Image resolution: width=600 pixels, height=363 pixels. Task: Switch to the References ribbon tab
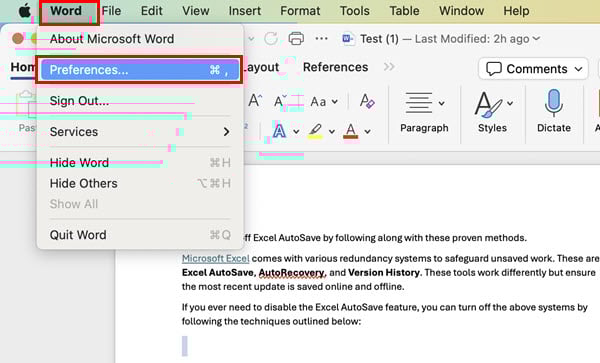[x=335, y=67]
